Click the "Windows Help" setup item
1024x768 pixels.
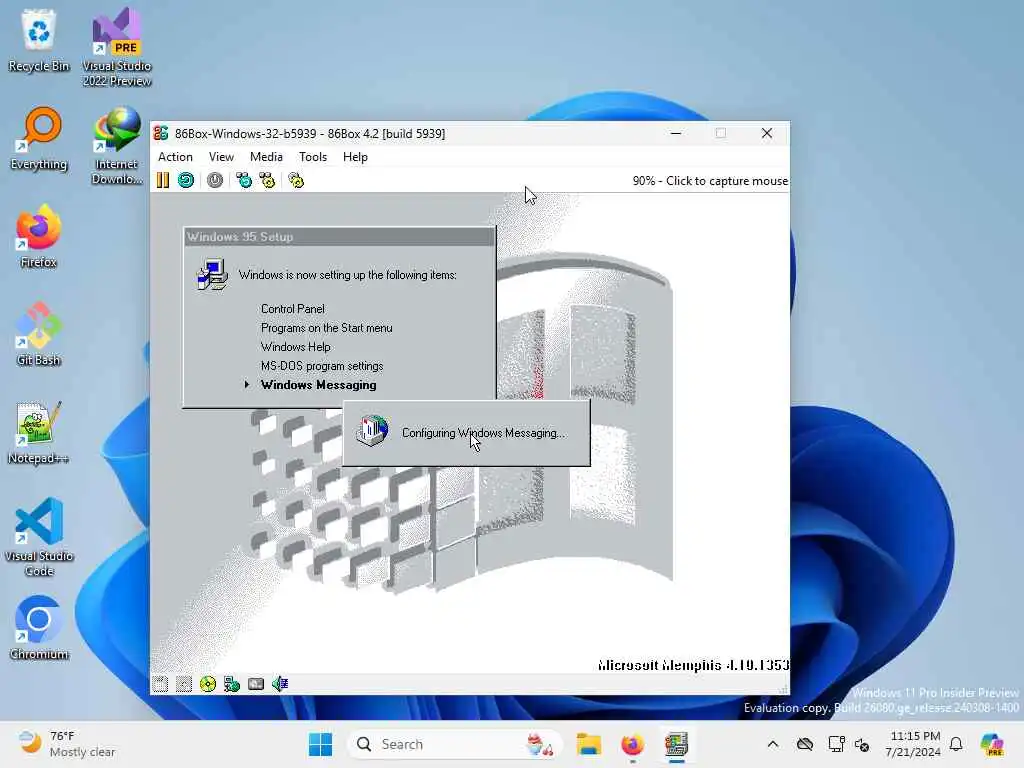click(296, 347)
